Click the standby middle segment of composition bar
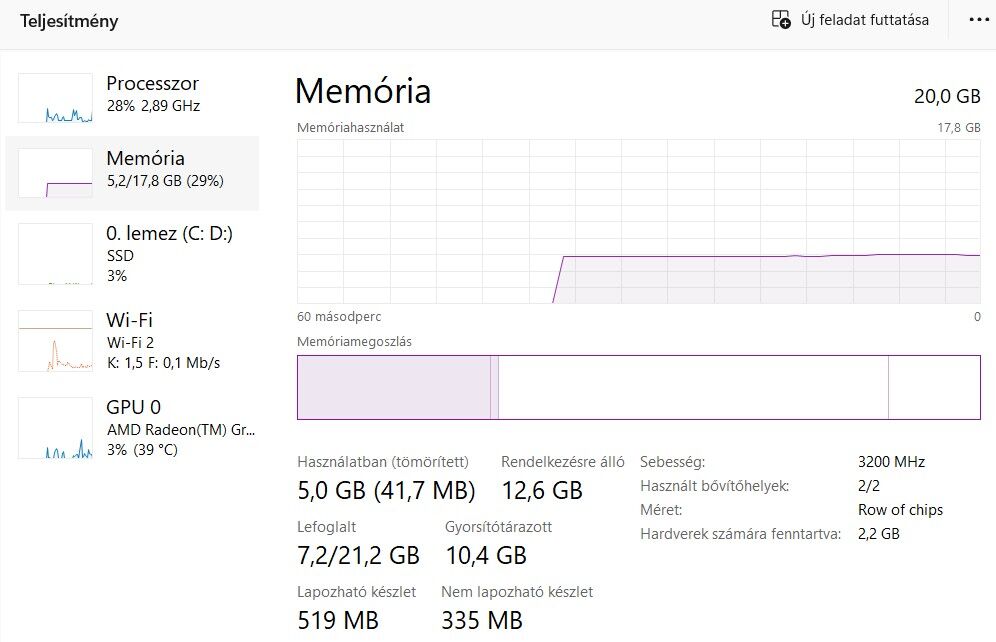This screenshot has height=642, width=996. (x=692, y=387)
